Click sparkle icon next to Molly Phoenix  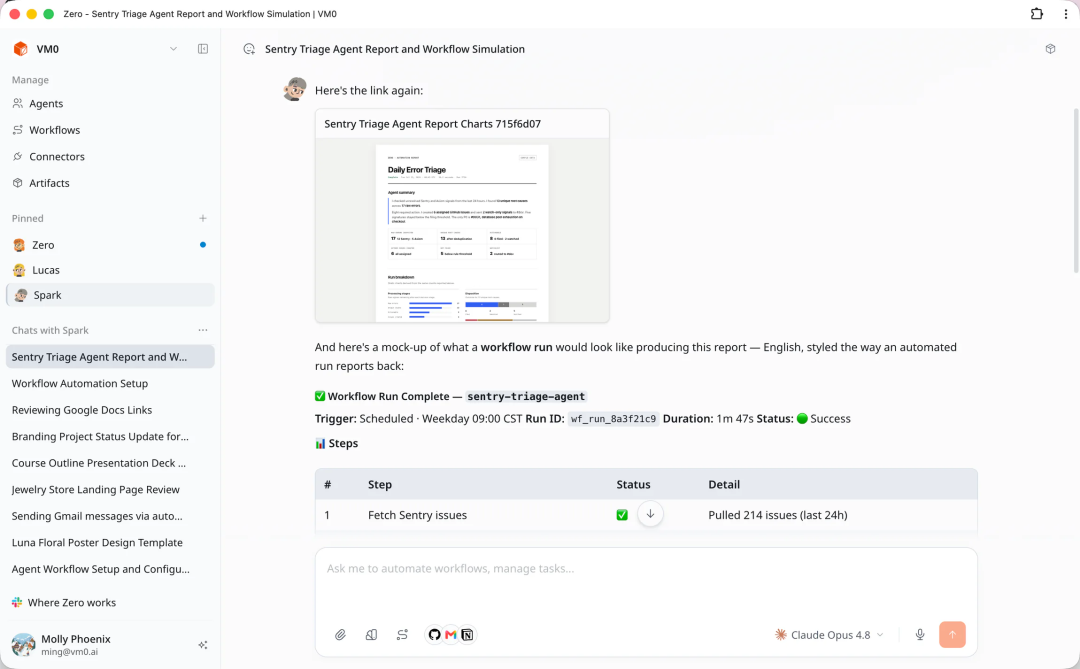(203, 646)
